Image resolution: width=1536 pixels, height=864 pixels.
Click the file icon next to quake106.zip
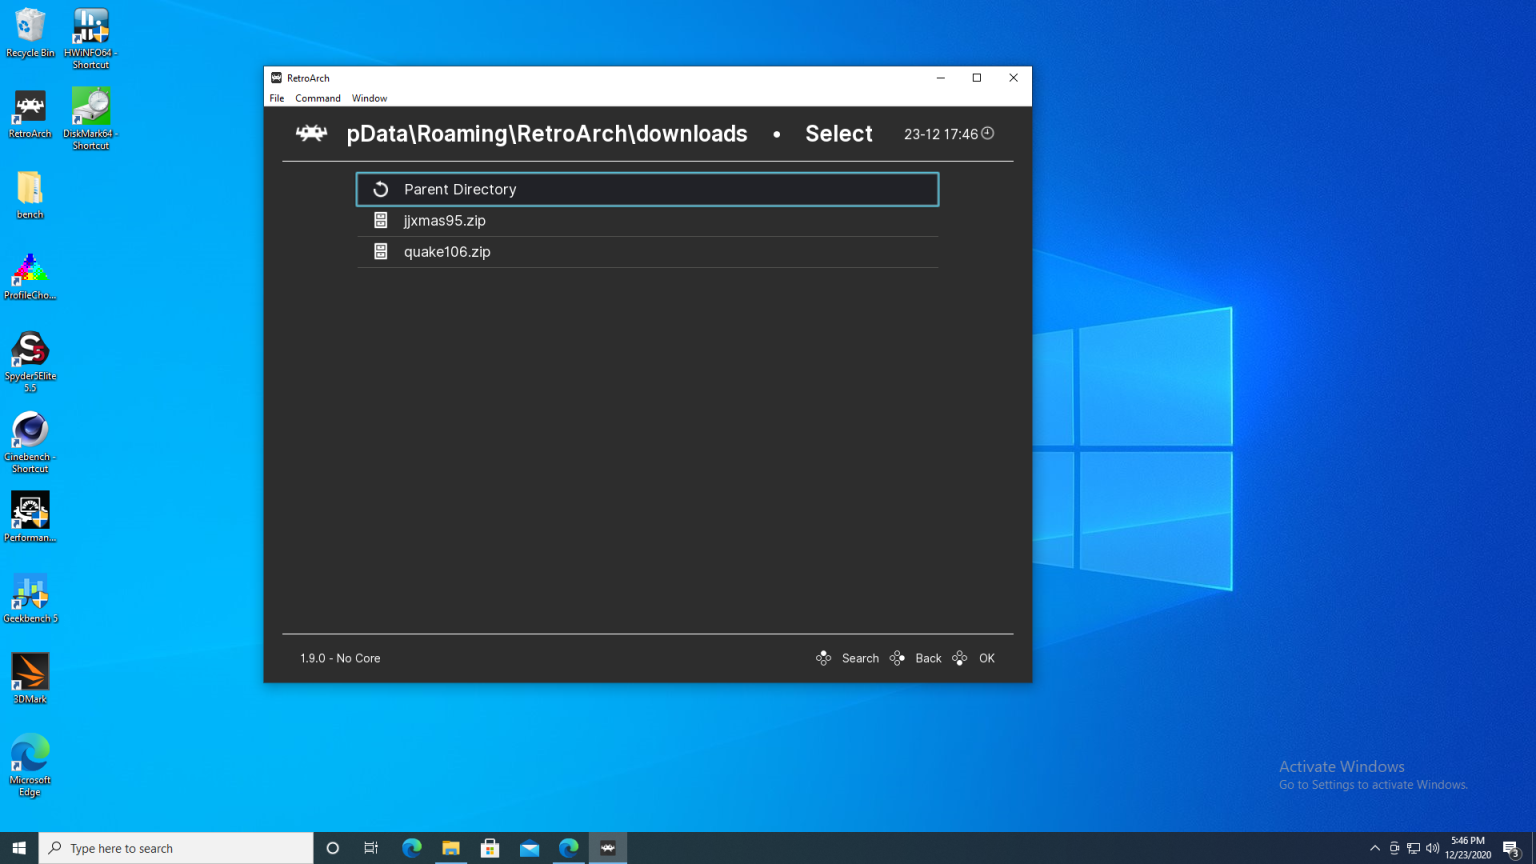(x=381, y=251)
